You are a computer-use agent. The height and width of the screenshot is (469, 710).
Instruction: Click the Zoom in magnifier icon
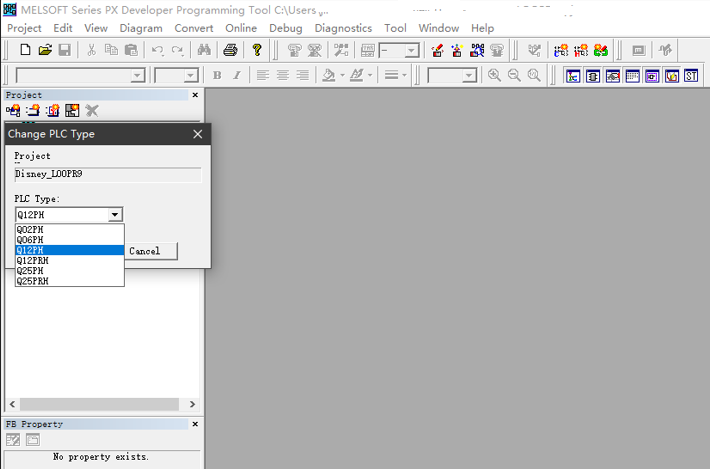[x=494, y=76]
